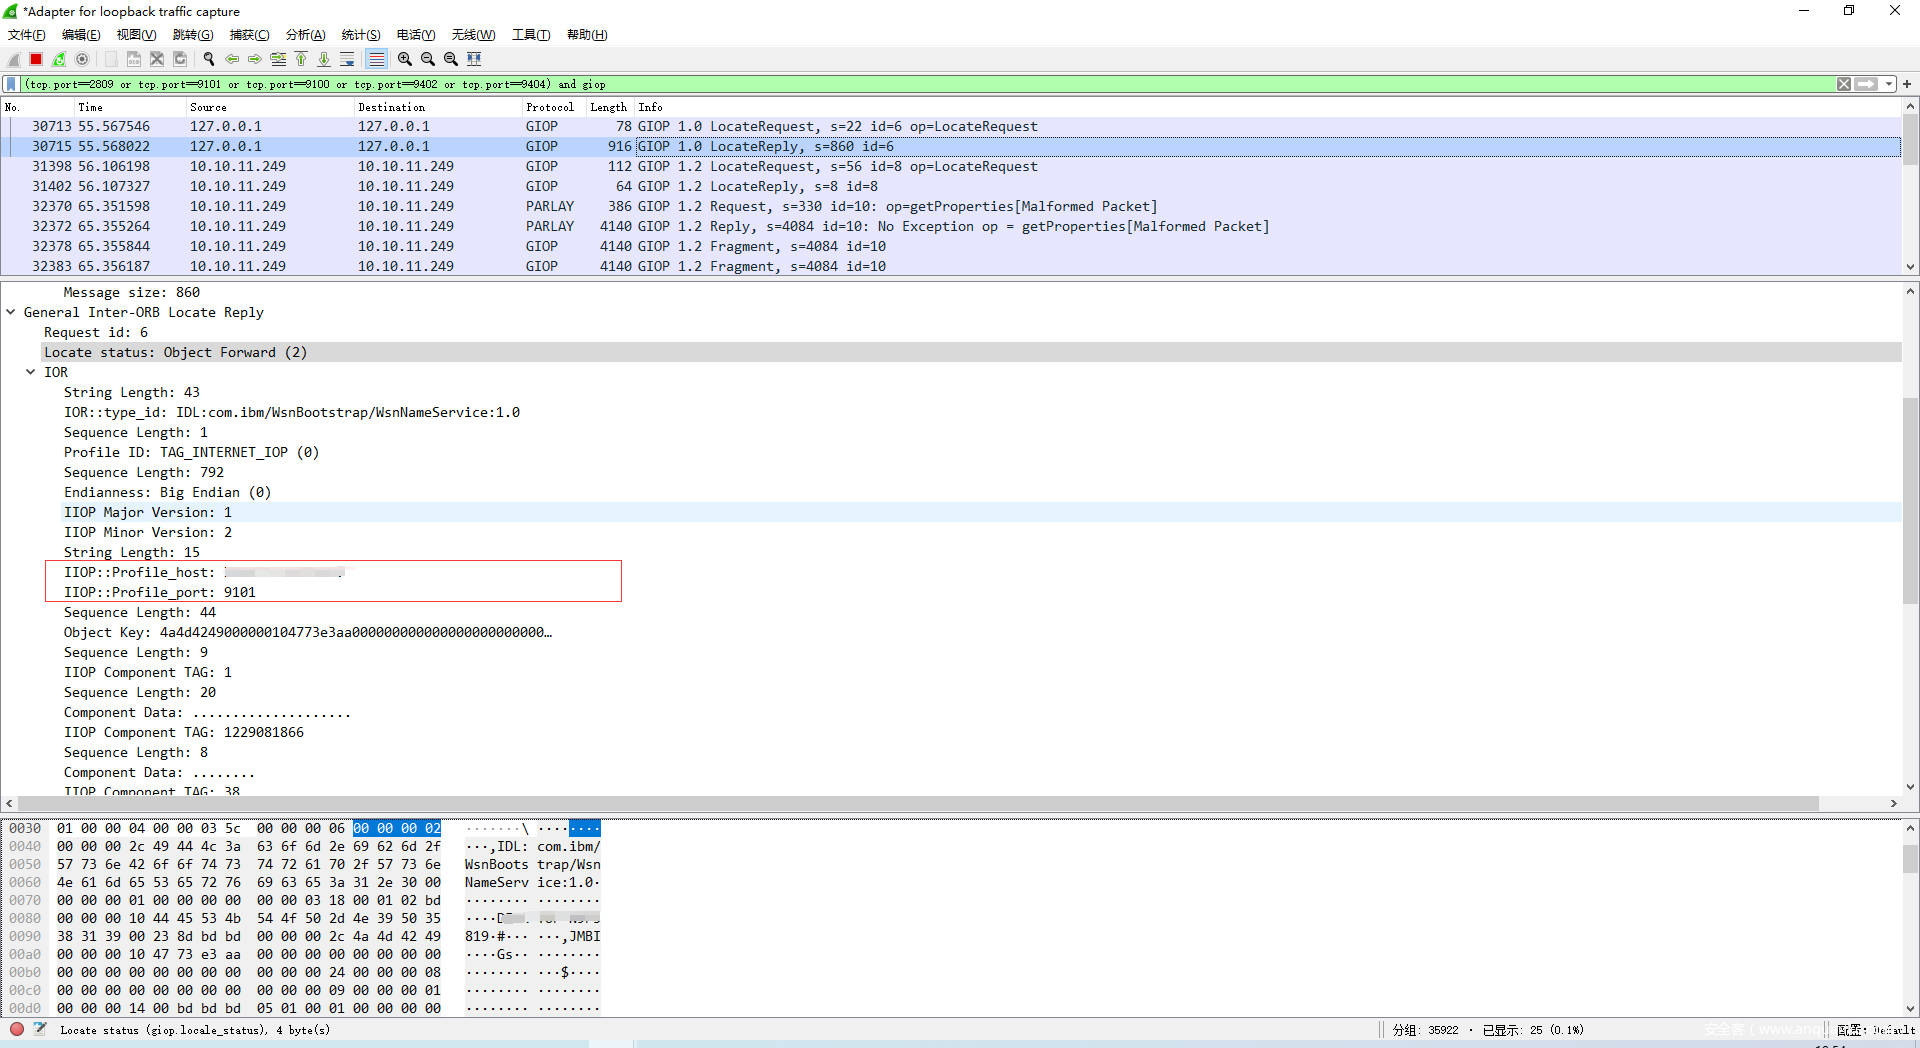Open the display filter history dropdown

(1888, 84)
